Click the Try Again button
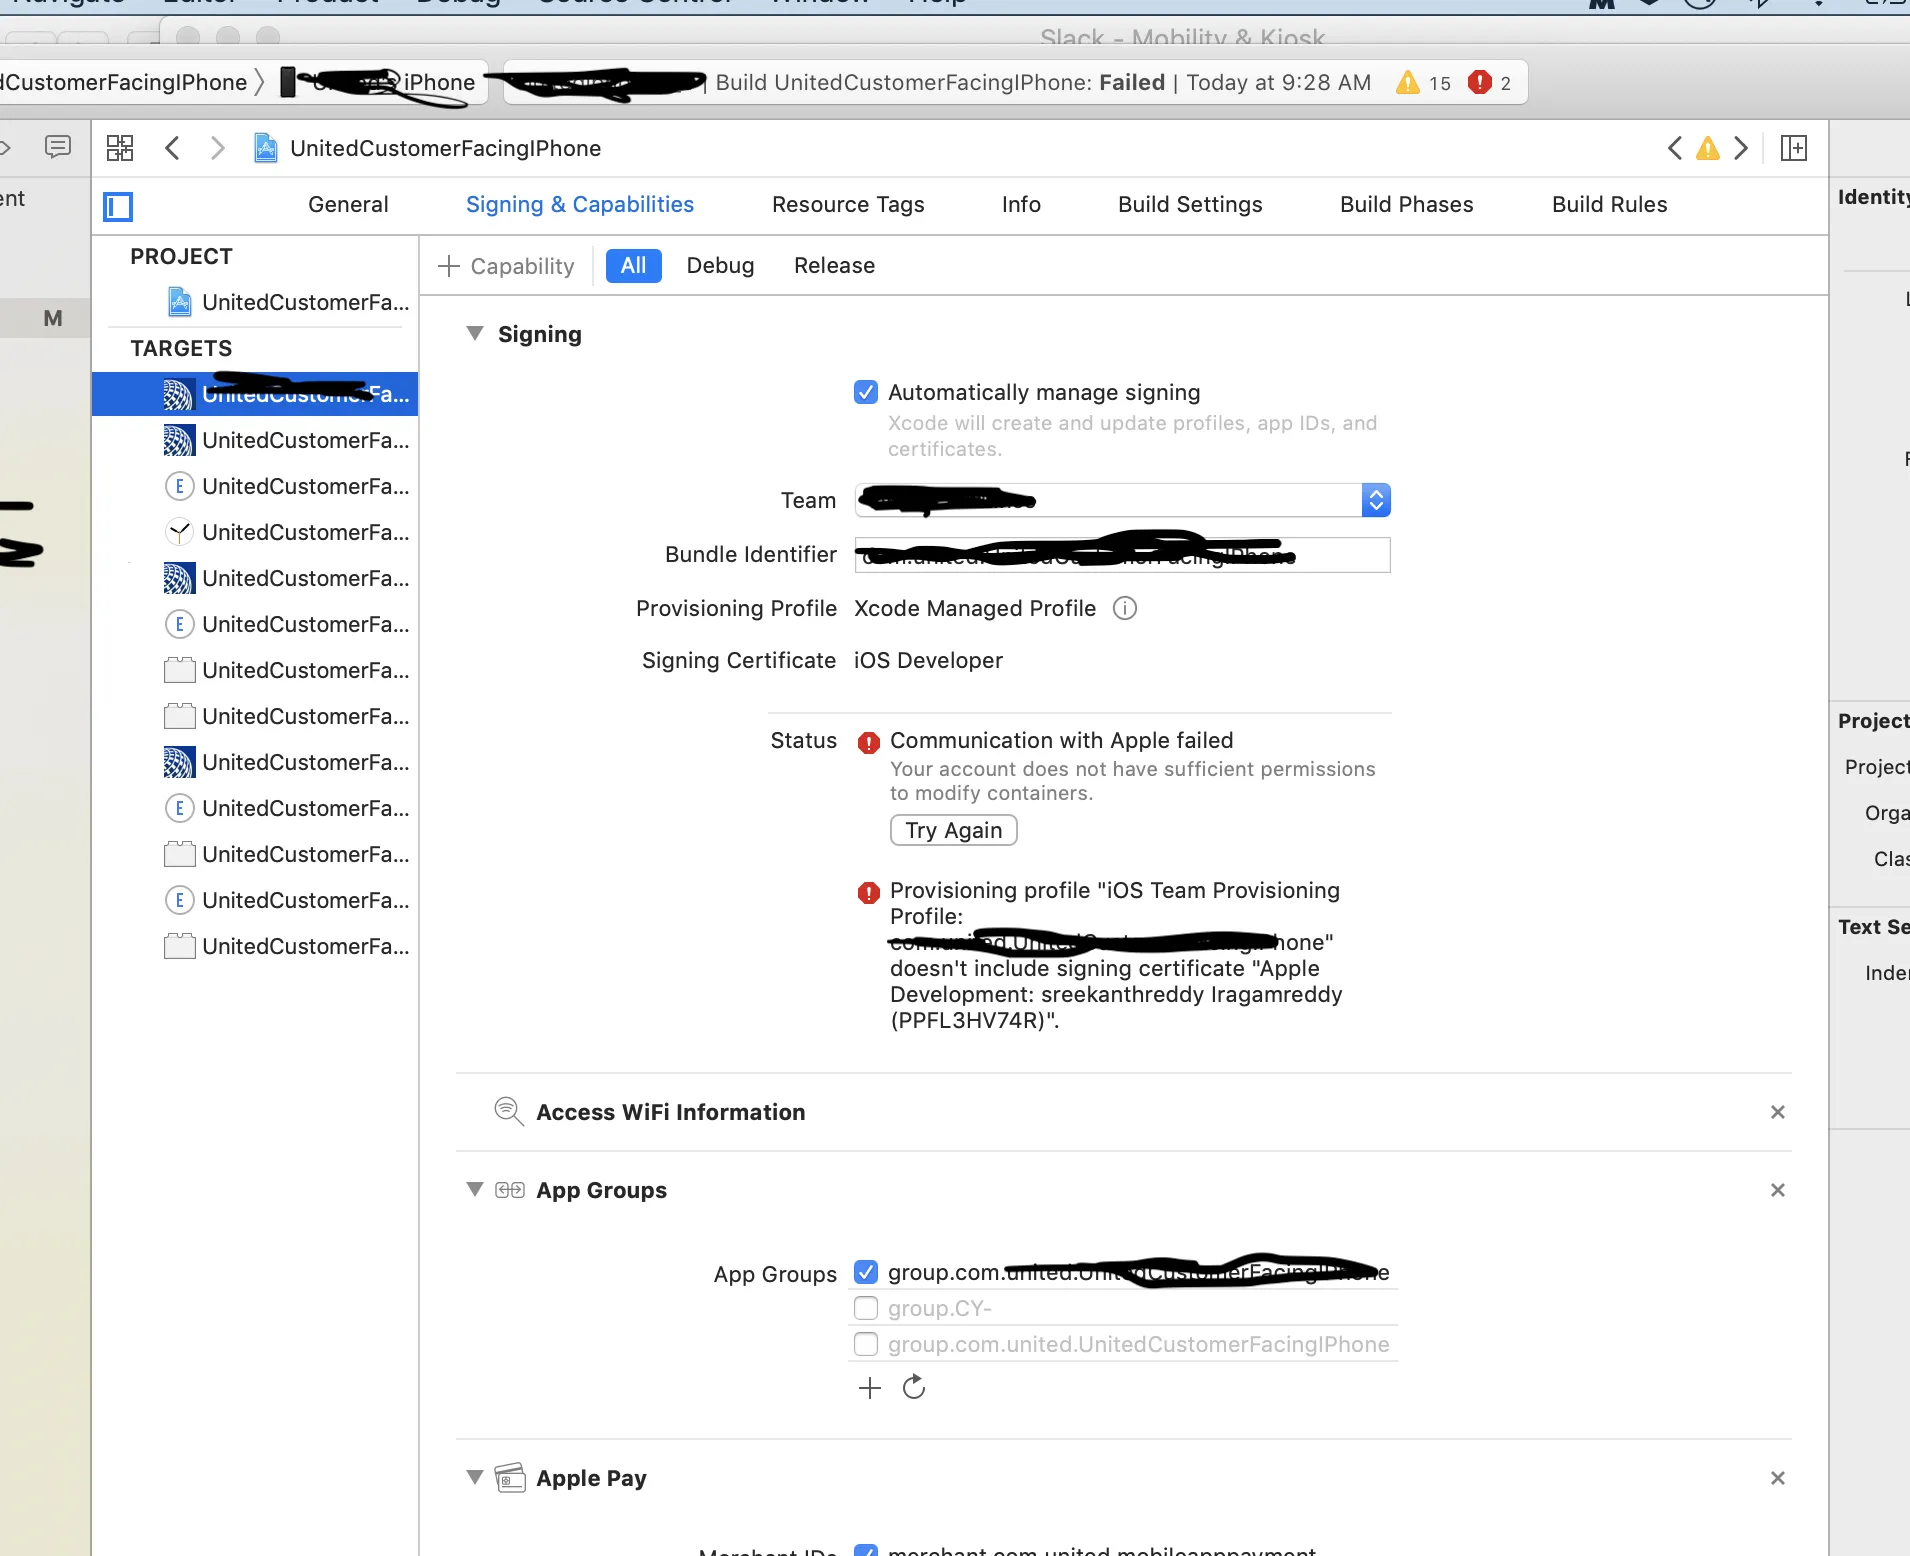Image resolution: width=1910 pixels, height=1556 pixels. coord(953,830)
